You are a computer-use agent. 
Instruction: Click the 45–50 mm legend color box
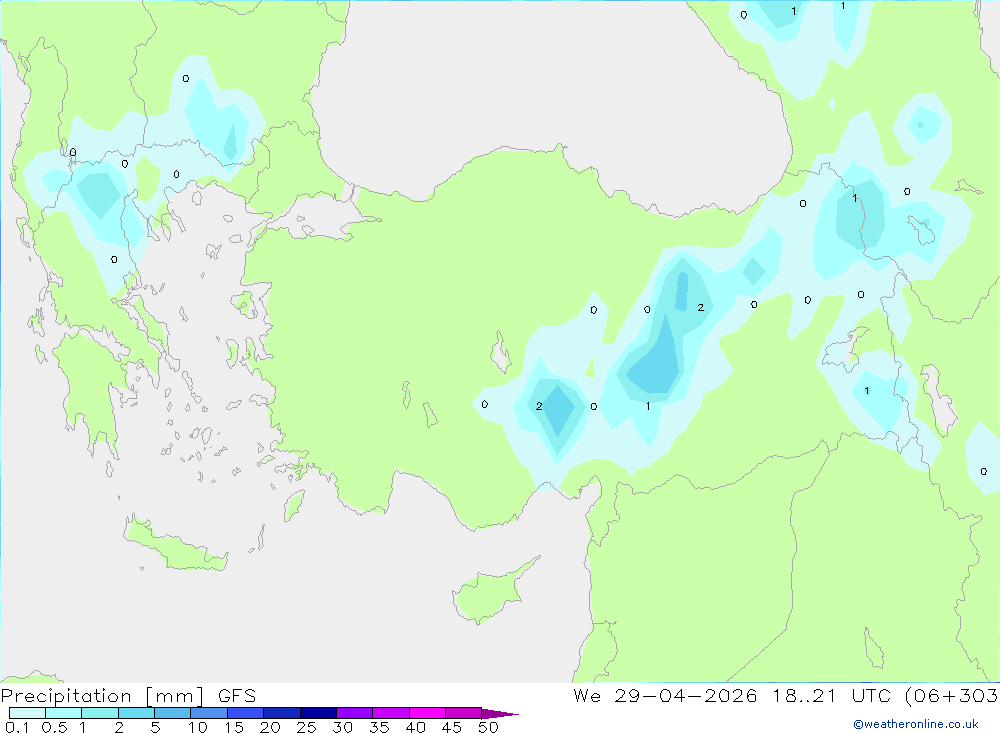coord(464,713)
